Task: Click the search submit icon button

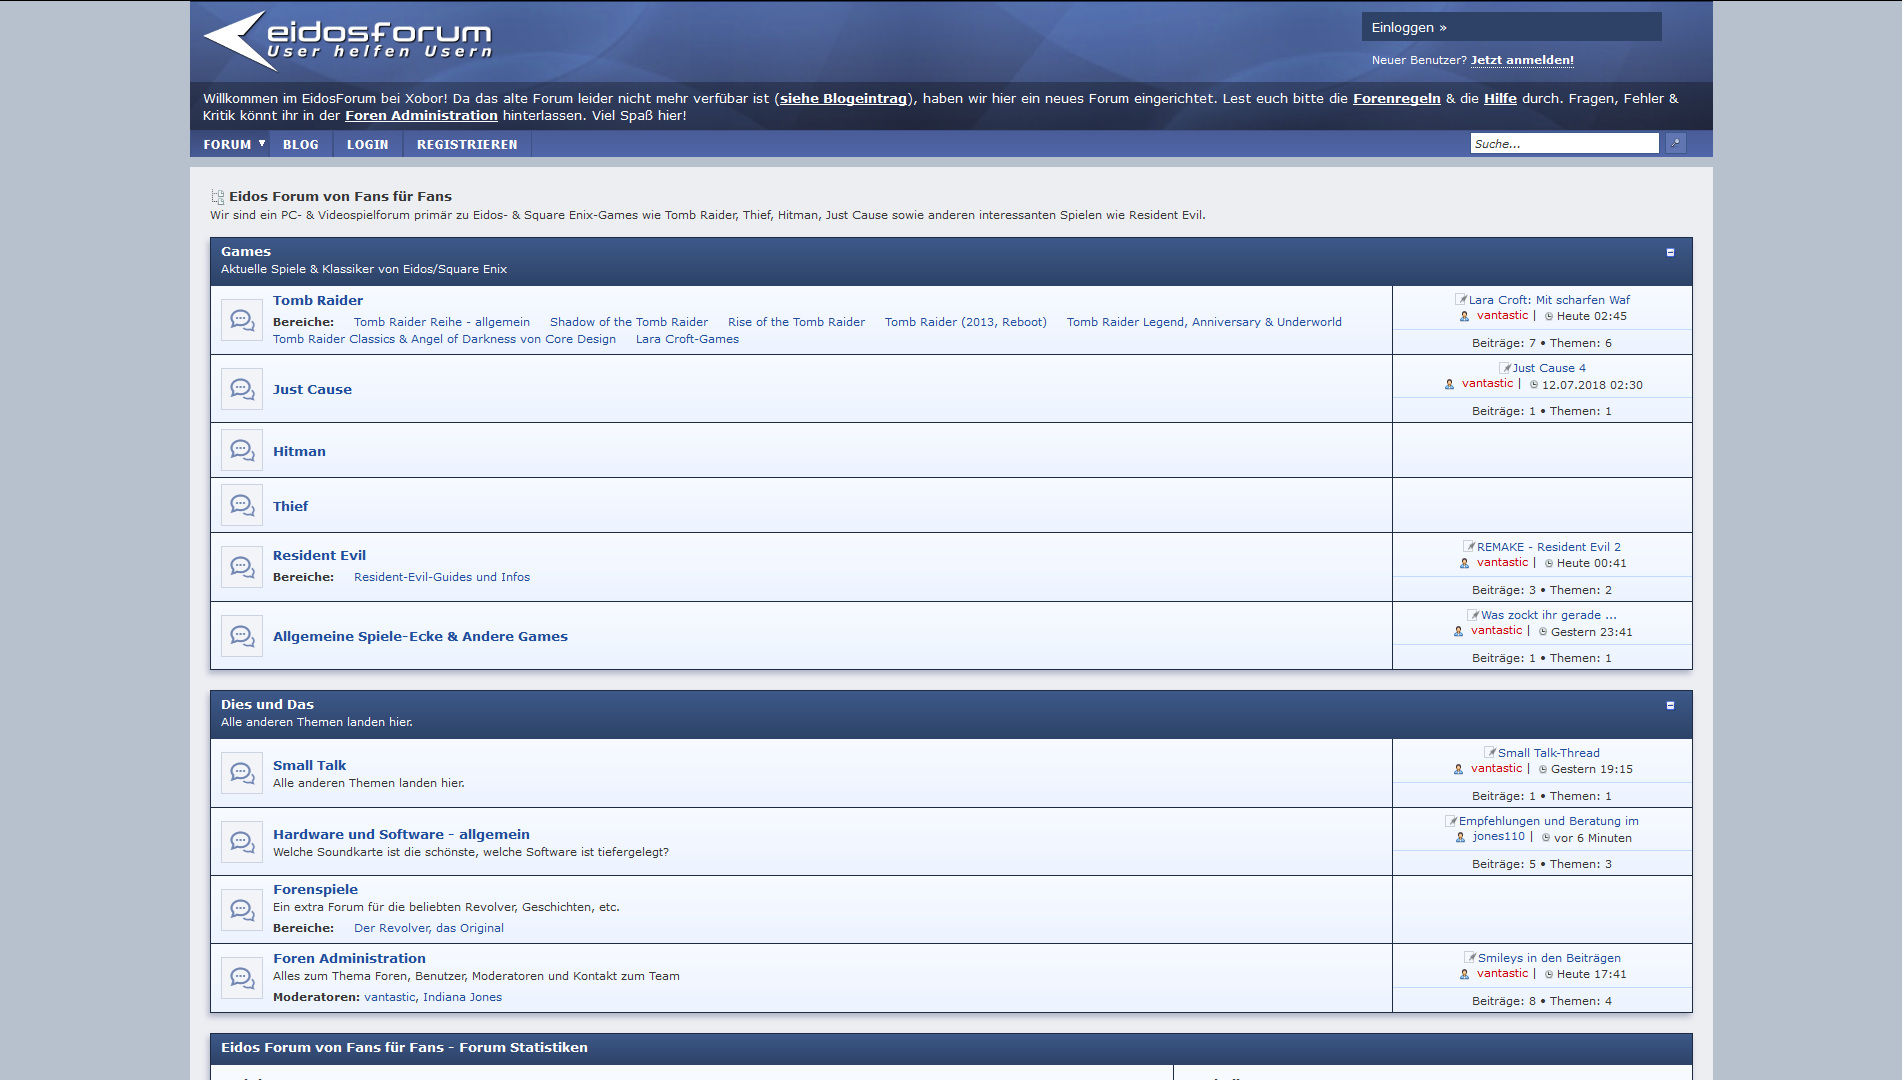Action: pos(1675,143)
